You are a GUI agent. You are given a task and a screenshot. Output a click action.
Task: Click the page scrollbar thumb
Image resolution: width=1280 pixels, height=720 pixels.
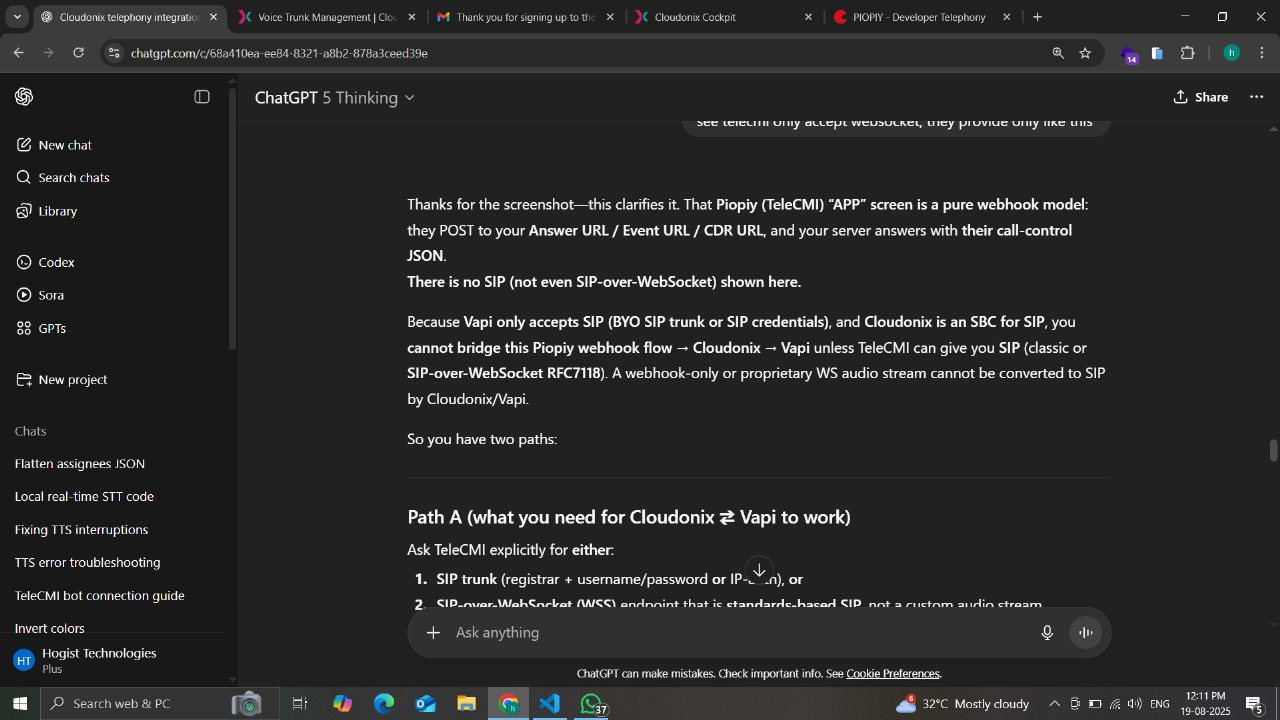pyautogui.click(x=1273, y=451)
